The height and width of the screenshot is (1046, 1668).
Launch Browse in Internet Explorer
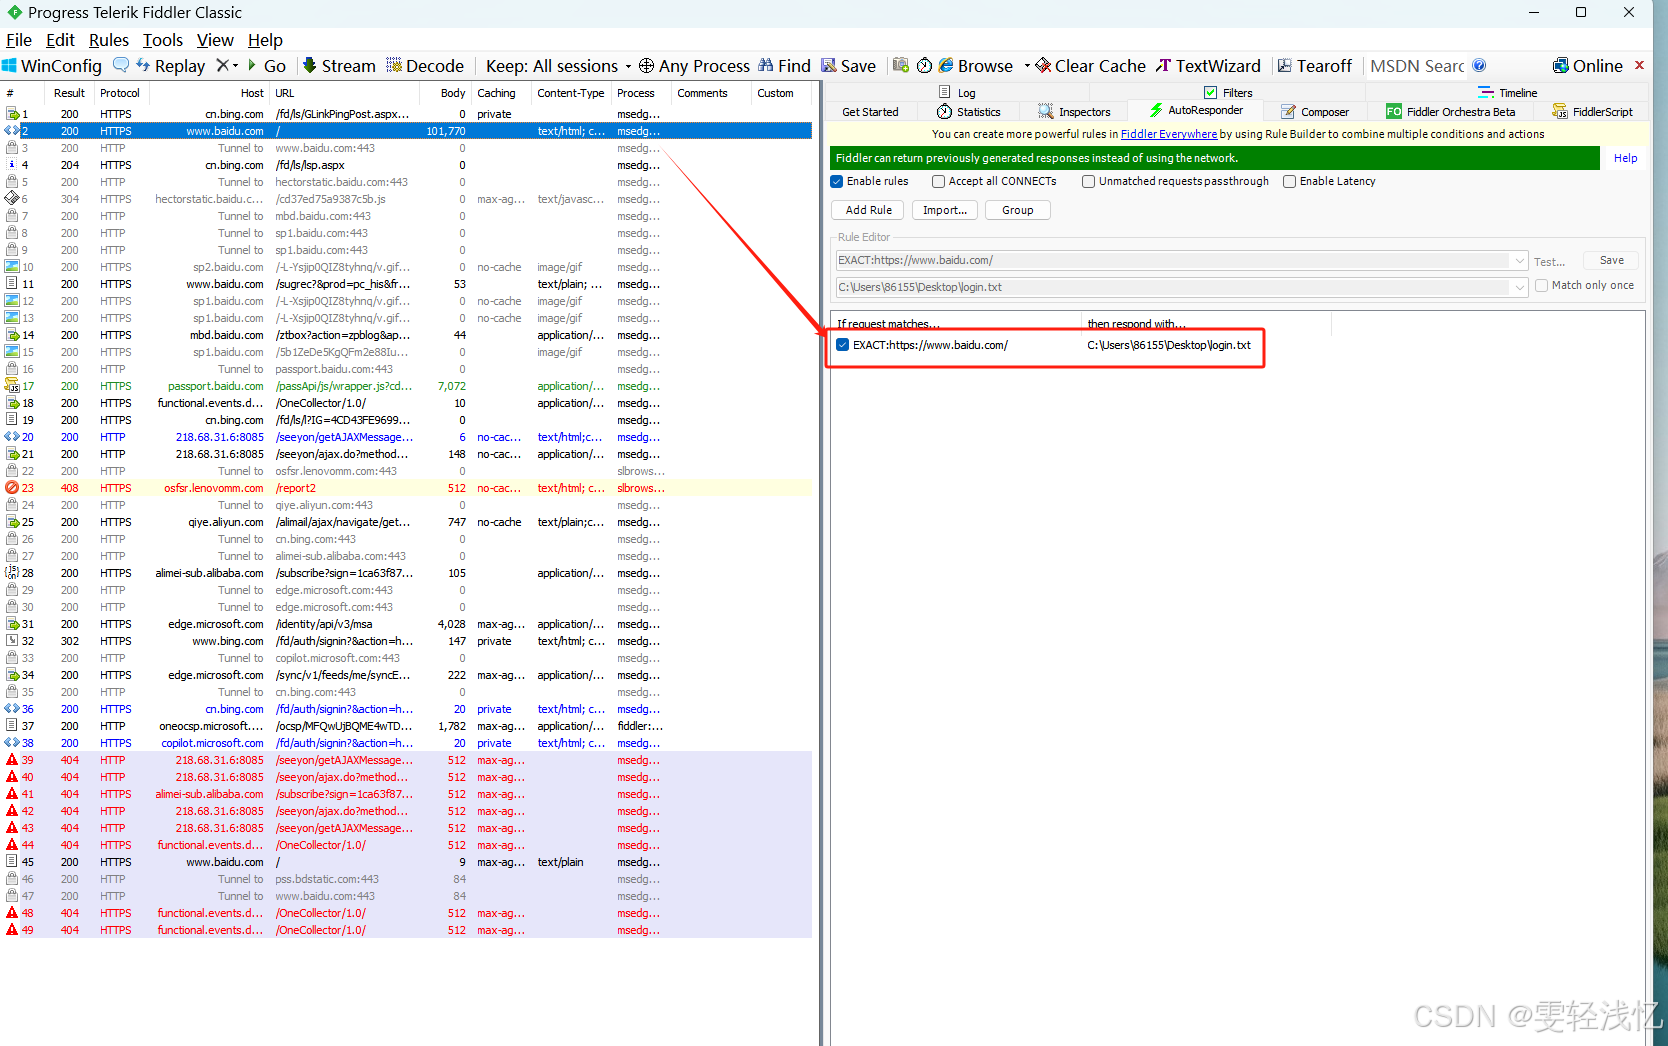(x=976, y=66)
